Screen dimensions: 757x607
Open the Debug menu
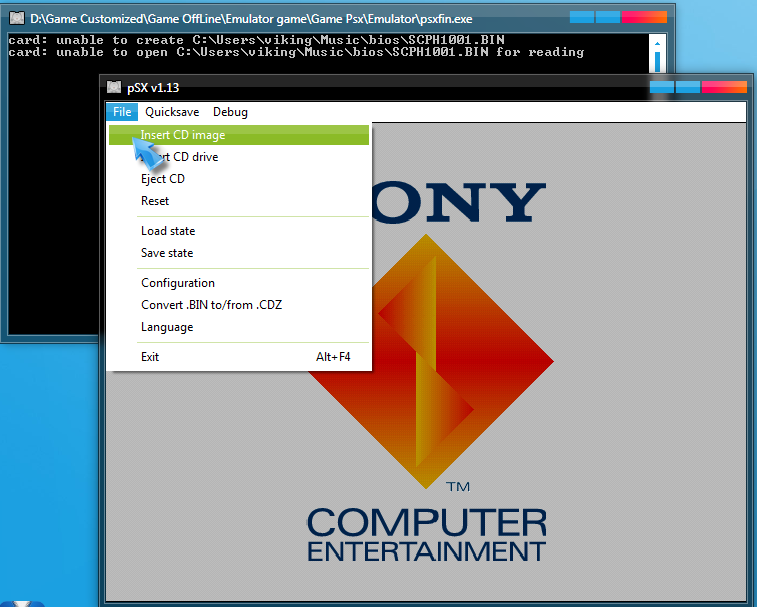(x=230, y=112)
